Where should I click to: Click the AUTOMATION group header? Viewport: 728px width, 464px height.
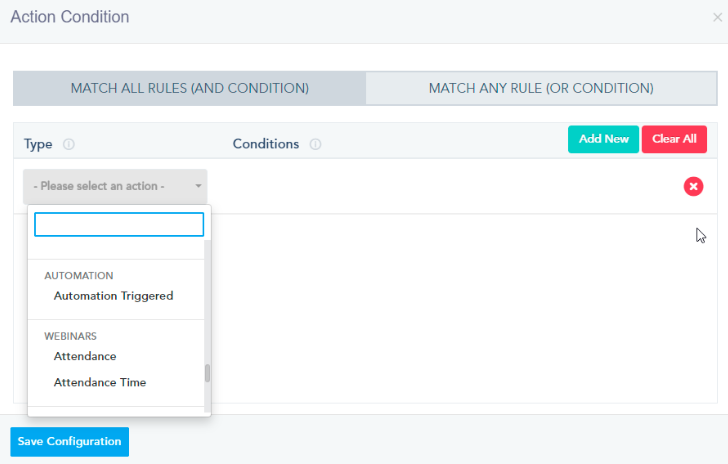click(x=79, y=275)
